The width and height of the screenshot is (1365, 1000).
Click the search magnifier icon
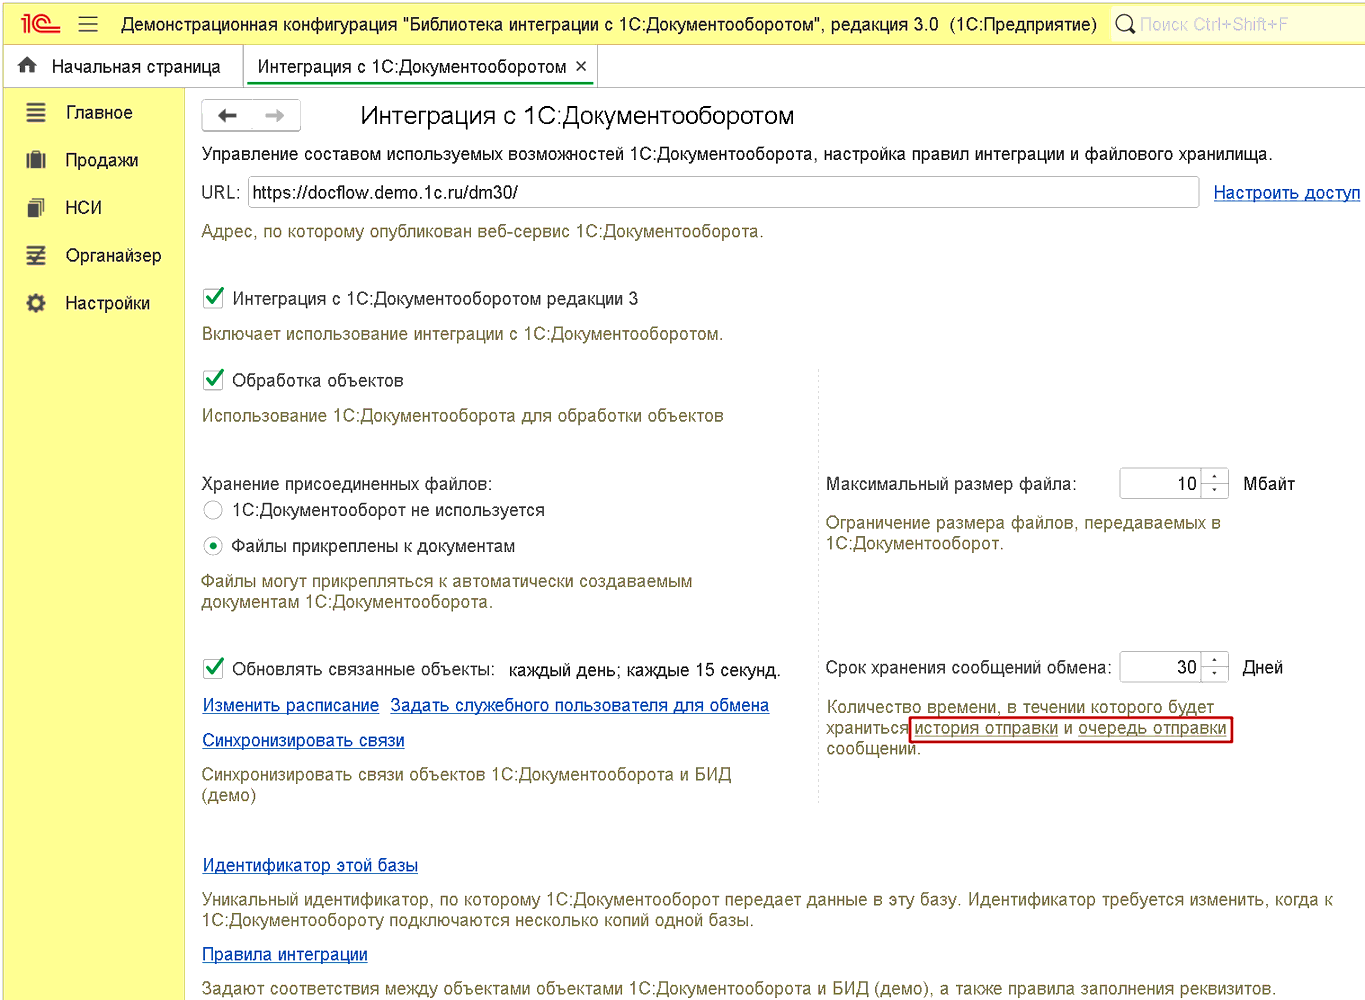click(1125, 24)
